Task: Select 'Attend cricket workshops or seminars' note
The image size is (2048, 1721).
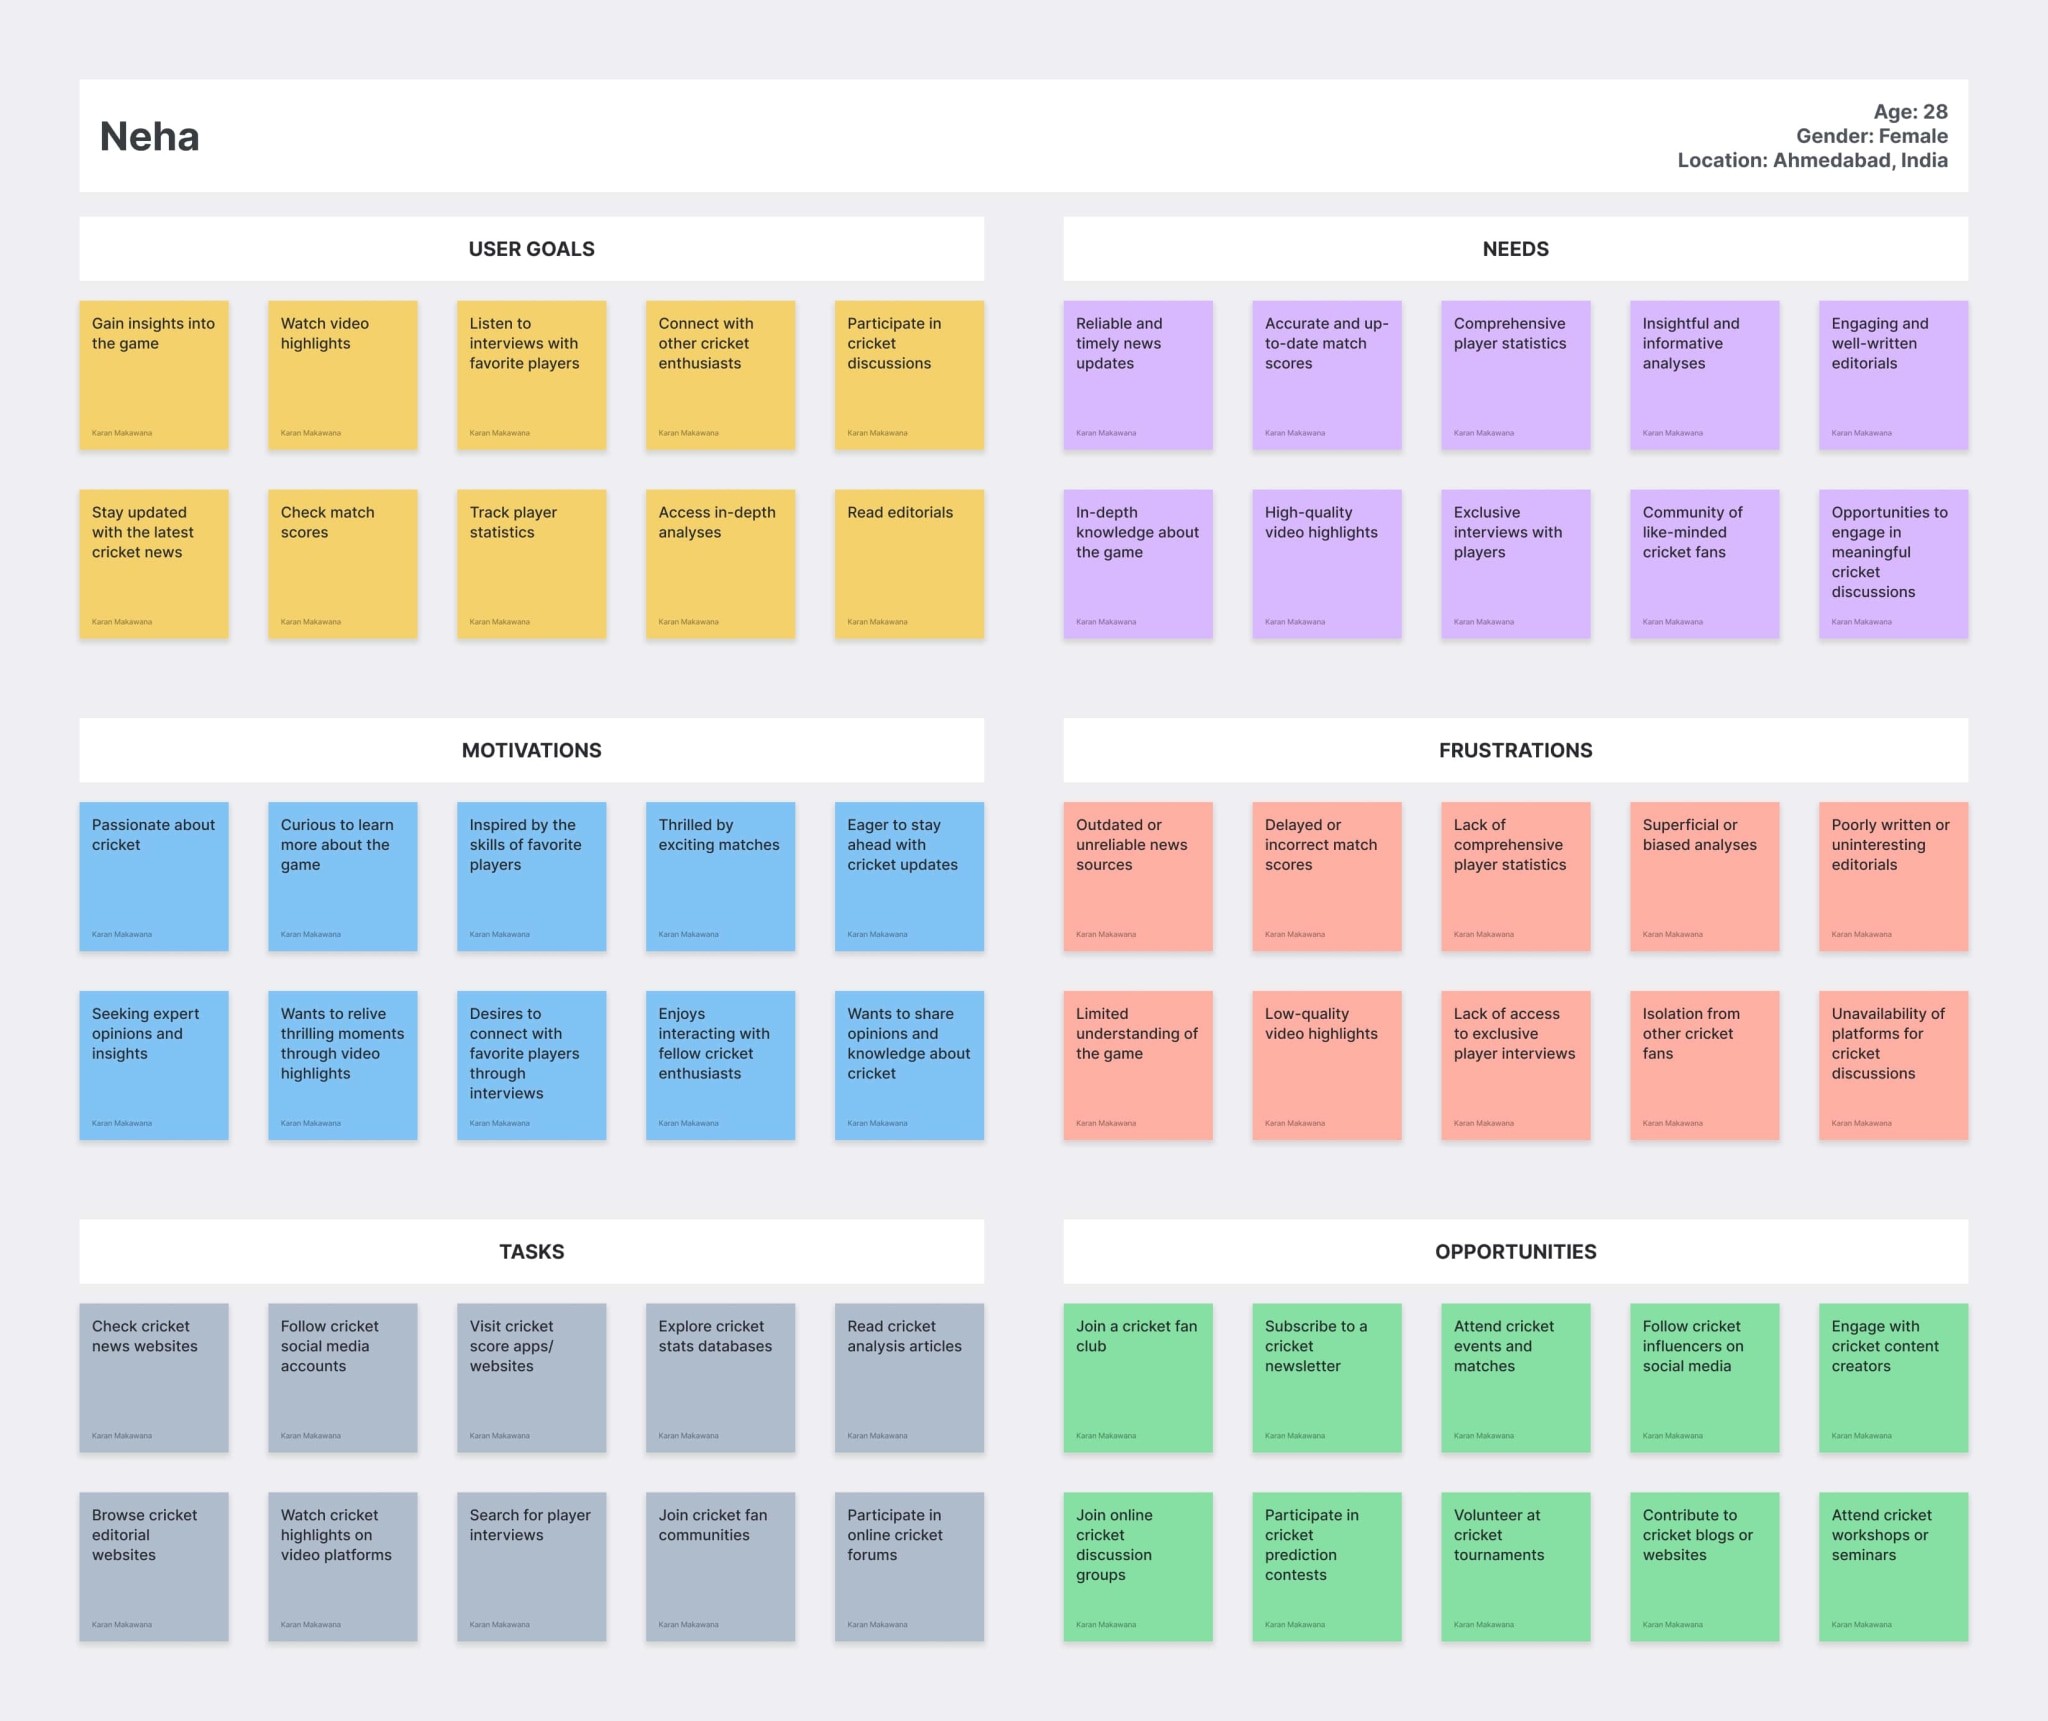Action: click(1894, 1567)
